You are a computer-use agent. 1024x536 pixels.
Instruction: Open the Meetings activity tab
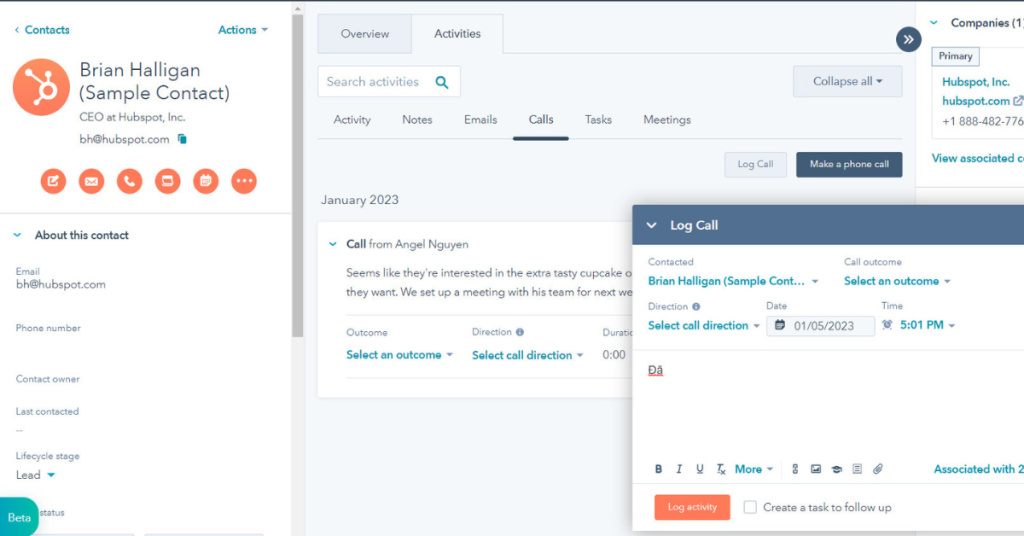(667, 120)
